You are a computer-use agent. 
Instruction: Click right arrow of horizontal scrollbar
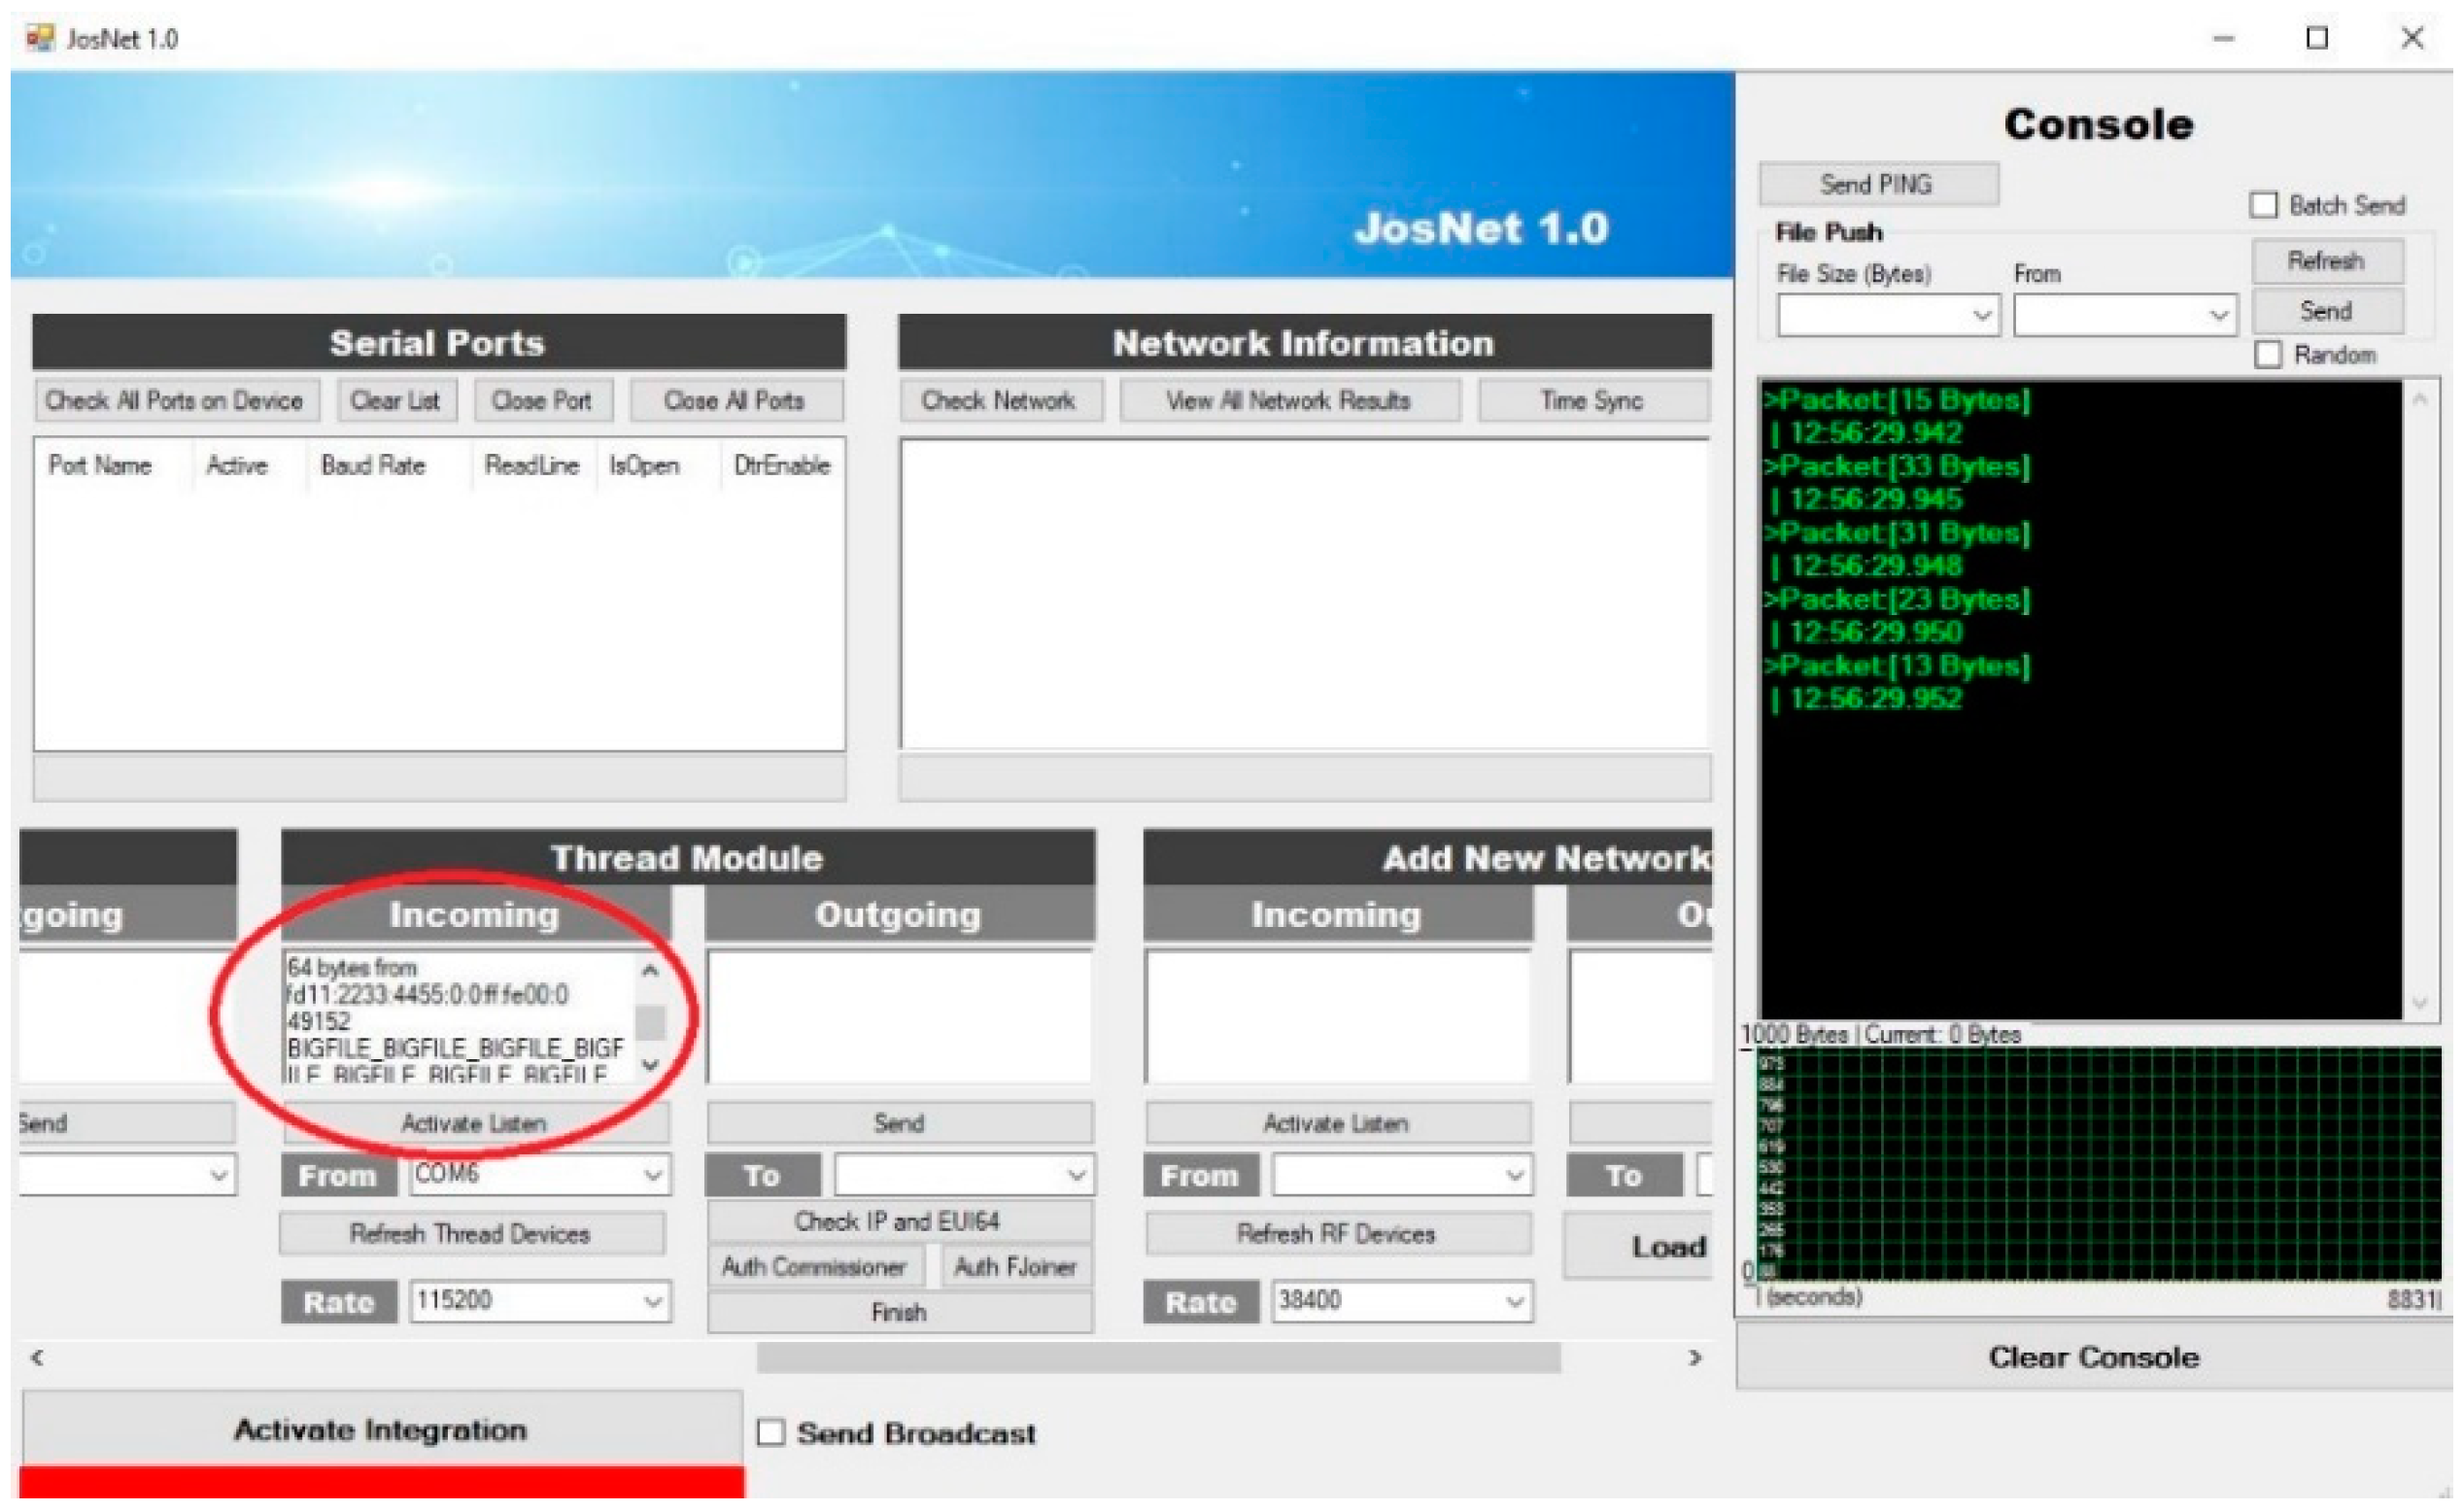pyautogui.click(x=1695, y=1358)
